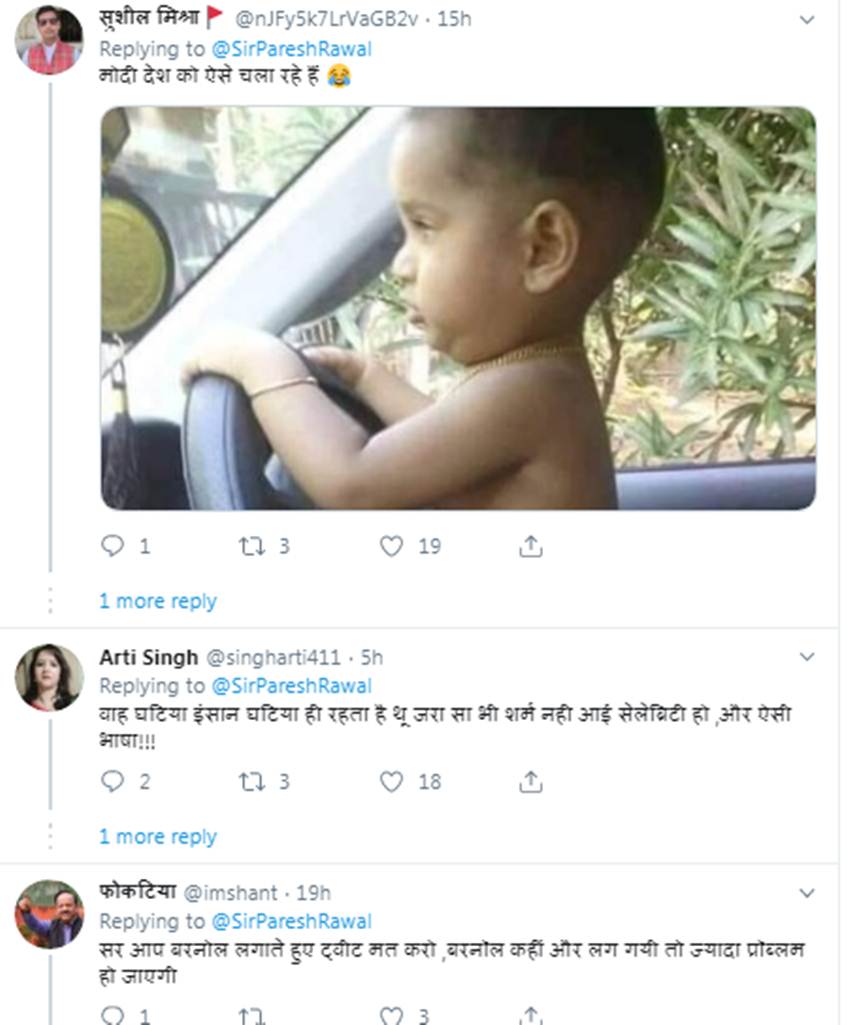Open Arti Singh's profile avatar

[49, 677]
